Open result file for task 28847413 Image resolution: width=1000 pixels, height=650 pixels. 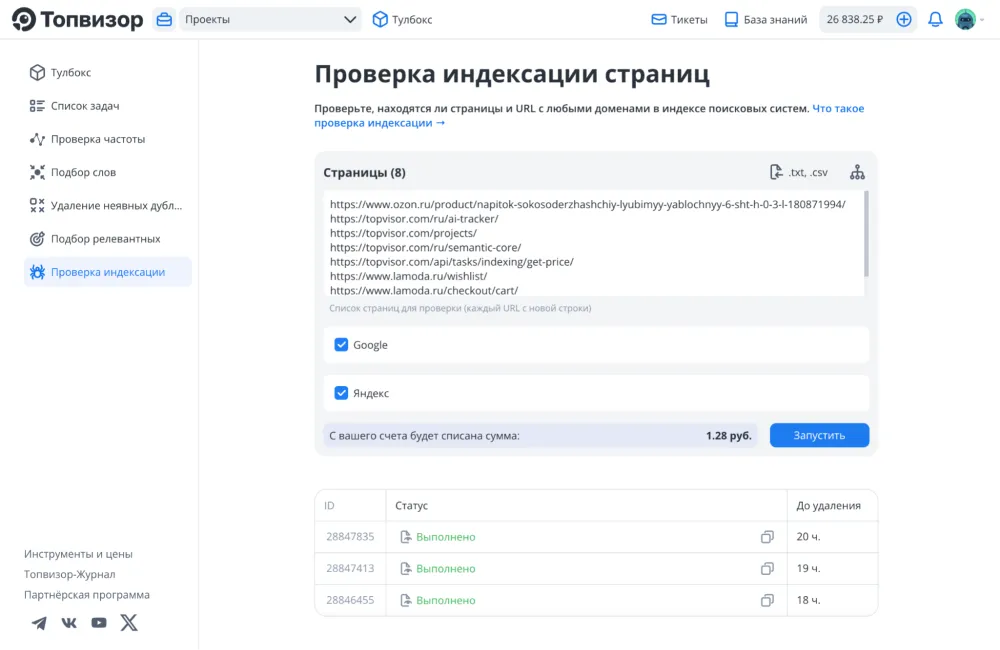point(406,568)
